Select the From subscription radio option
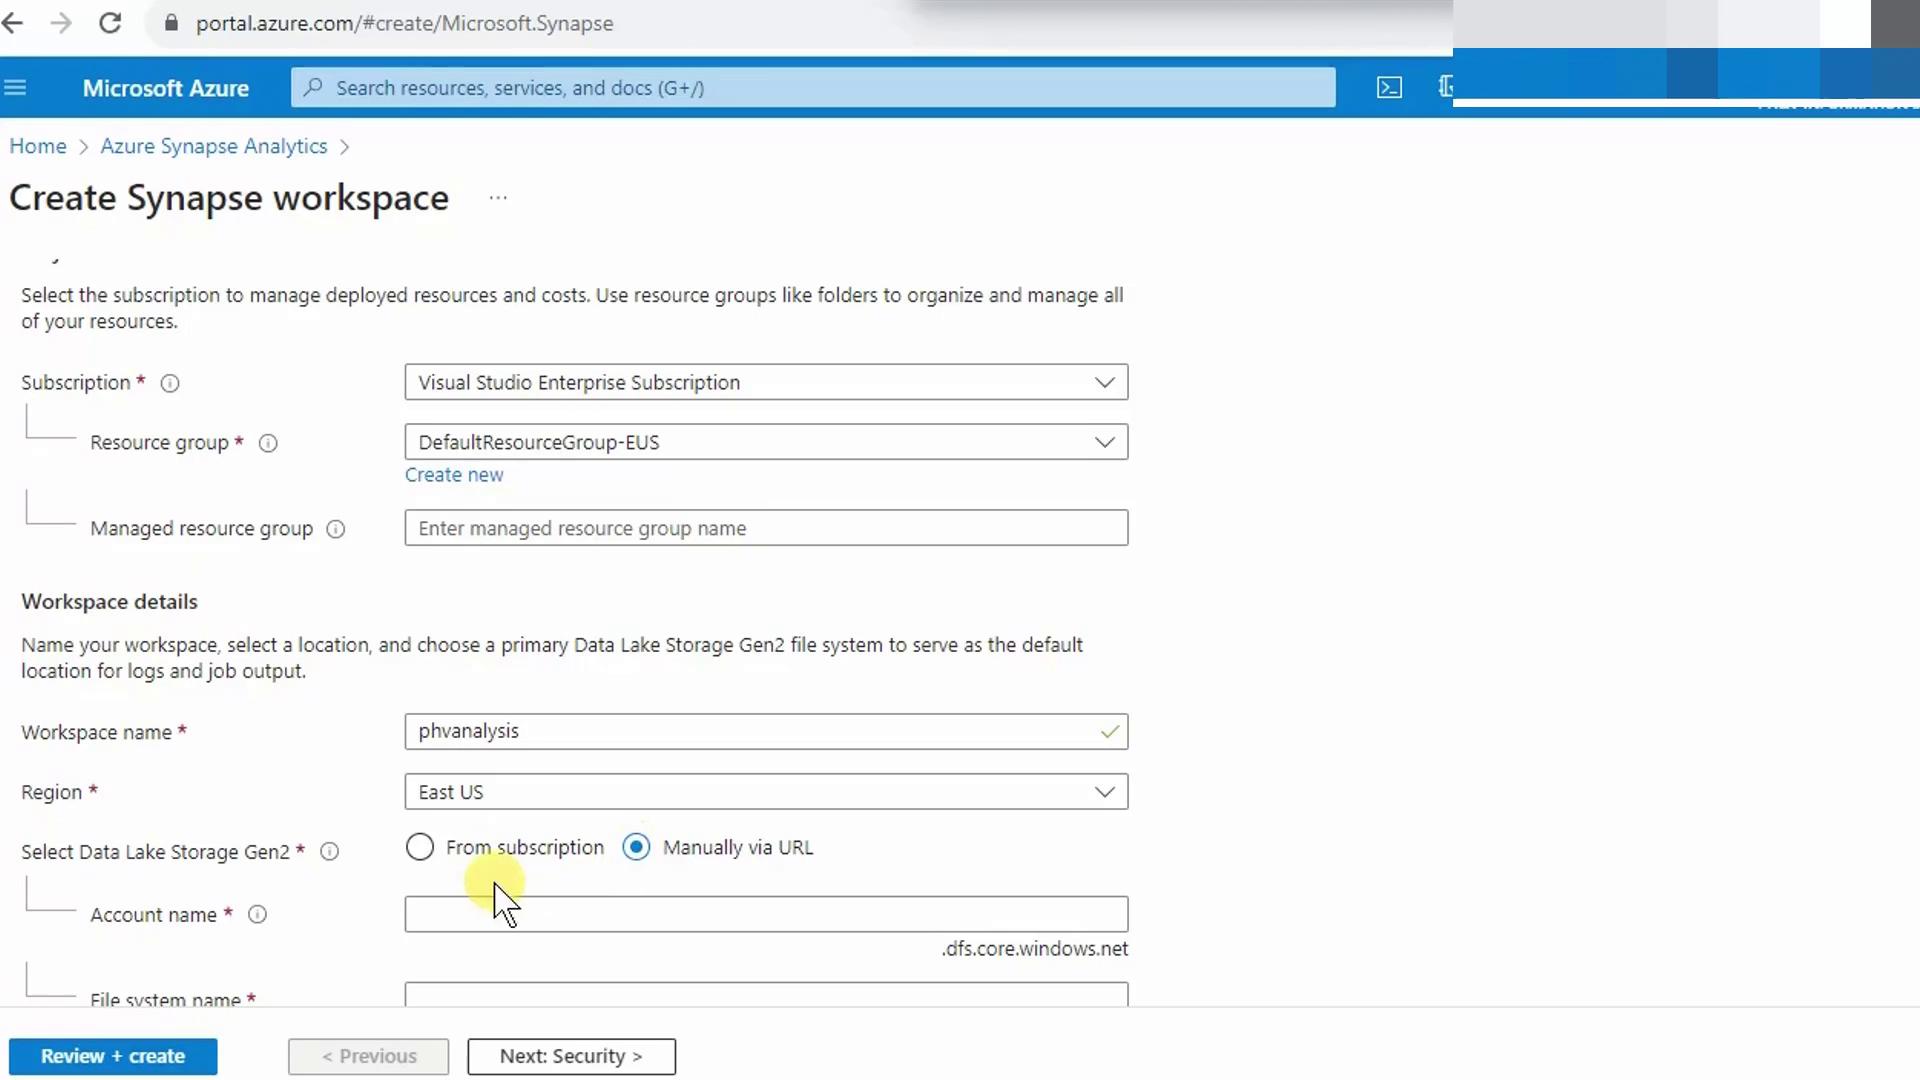1920x1080 pixels. click(420, 847)
